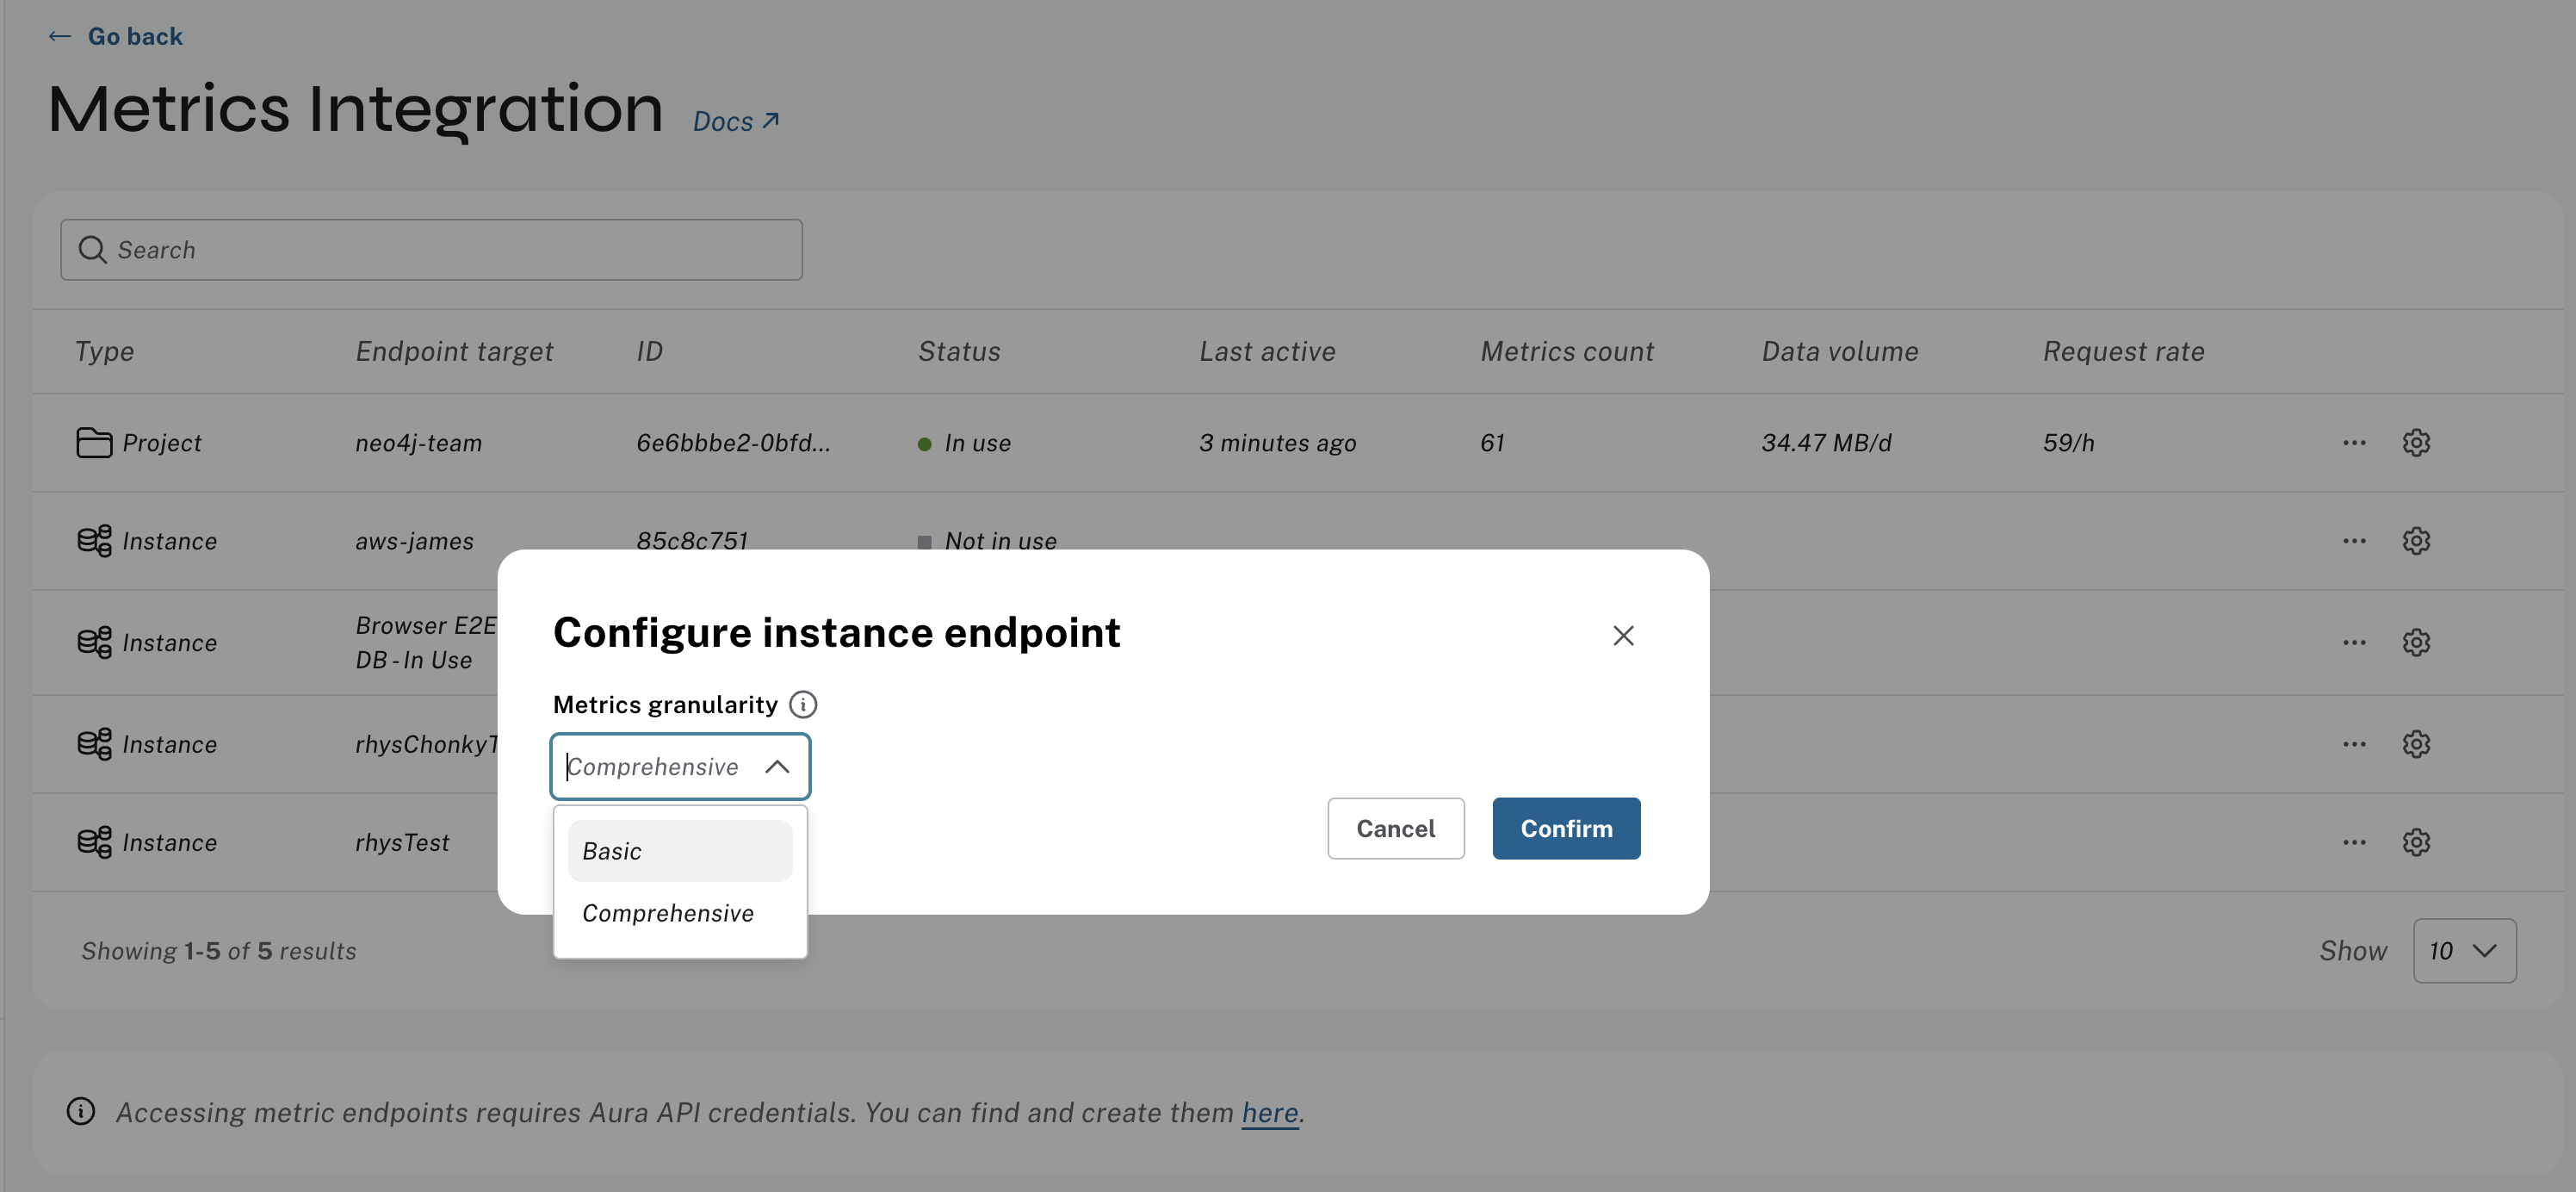Viewport: 2576px width, 1192px height.
Task: Click the ID column header
Action: (650, 352)
